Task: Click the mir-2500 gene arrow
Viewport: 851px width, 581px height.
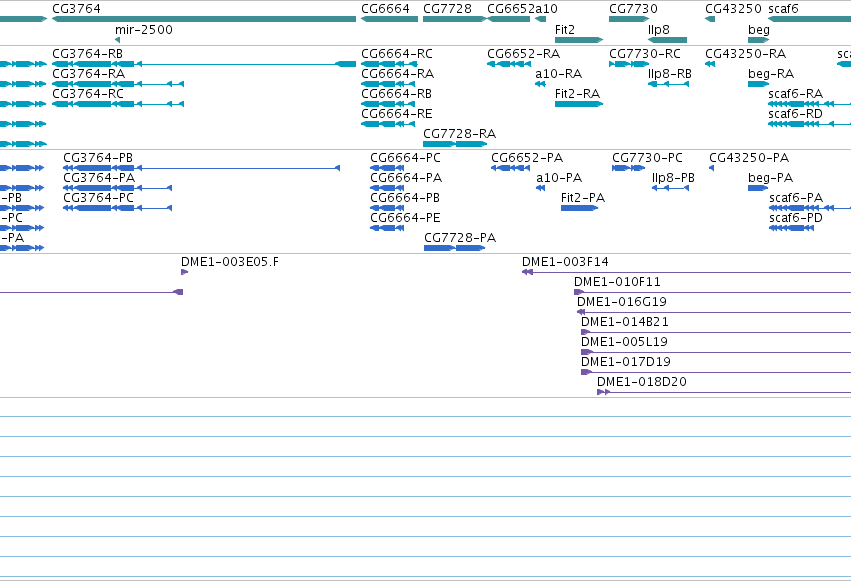Action: tap(117, 40)
